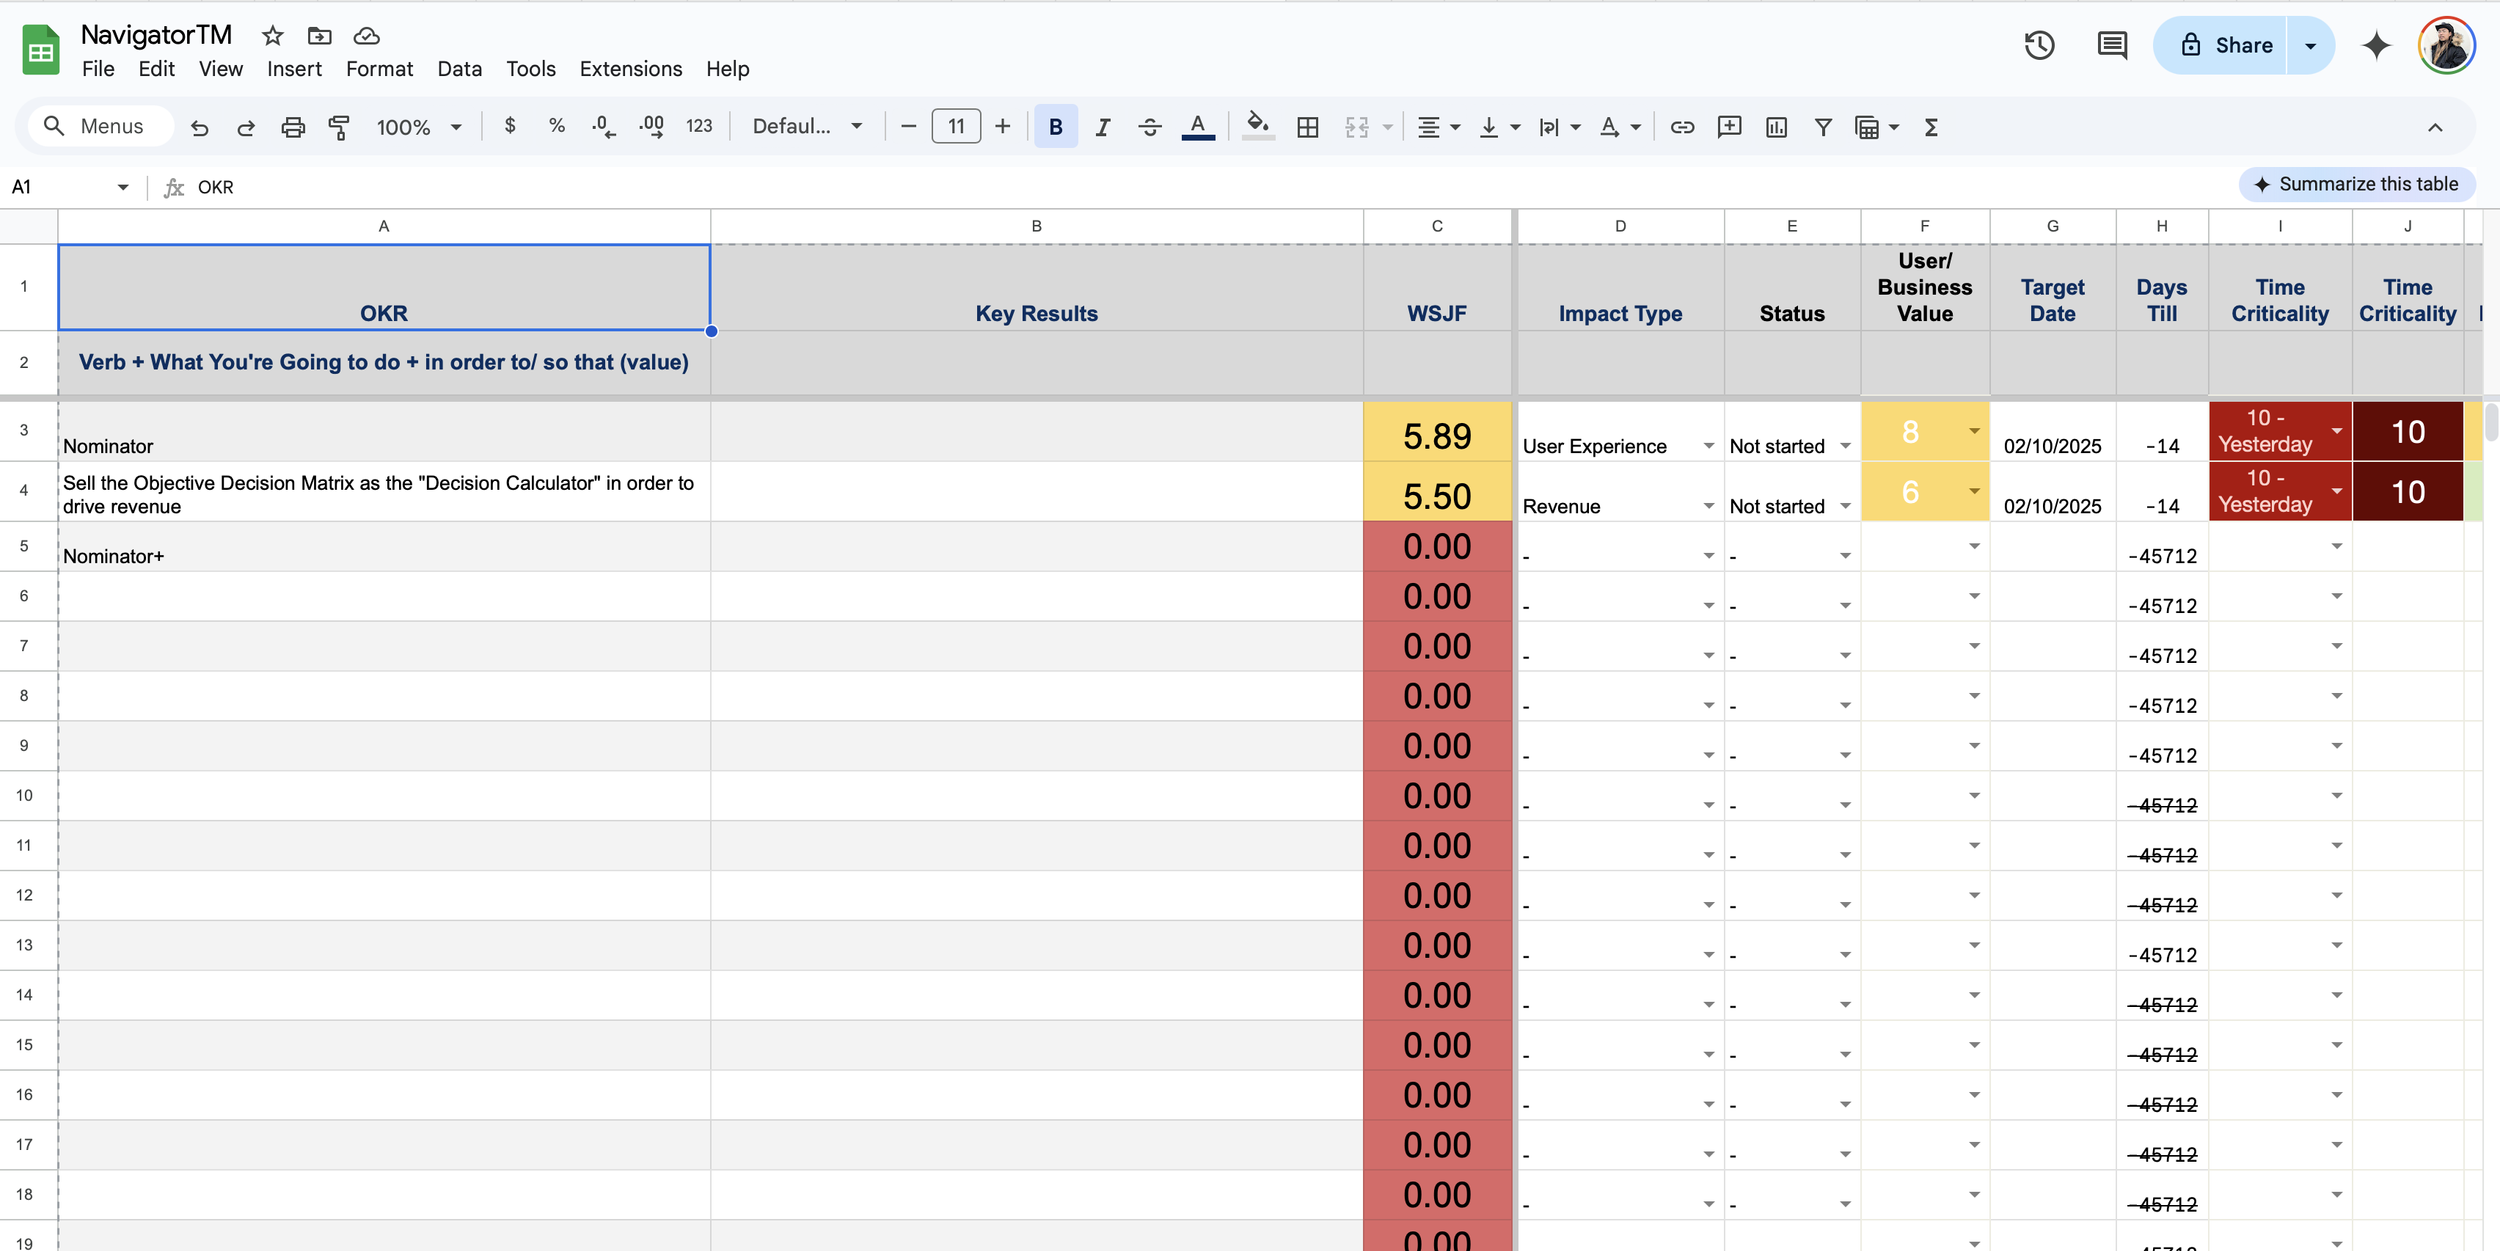
Task: Click the Undo icon
Action: tap(200, 127)
